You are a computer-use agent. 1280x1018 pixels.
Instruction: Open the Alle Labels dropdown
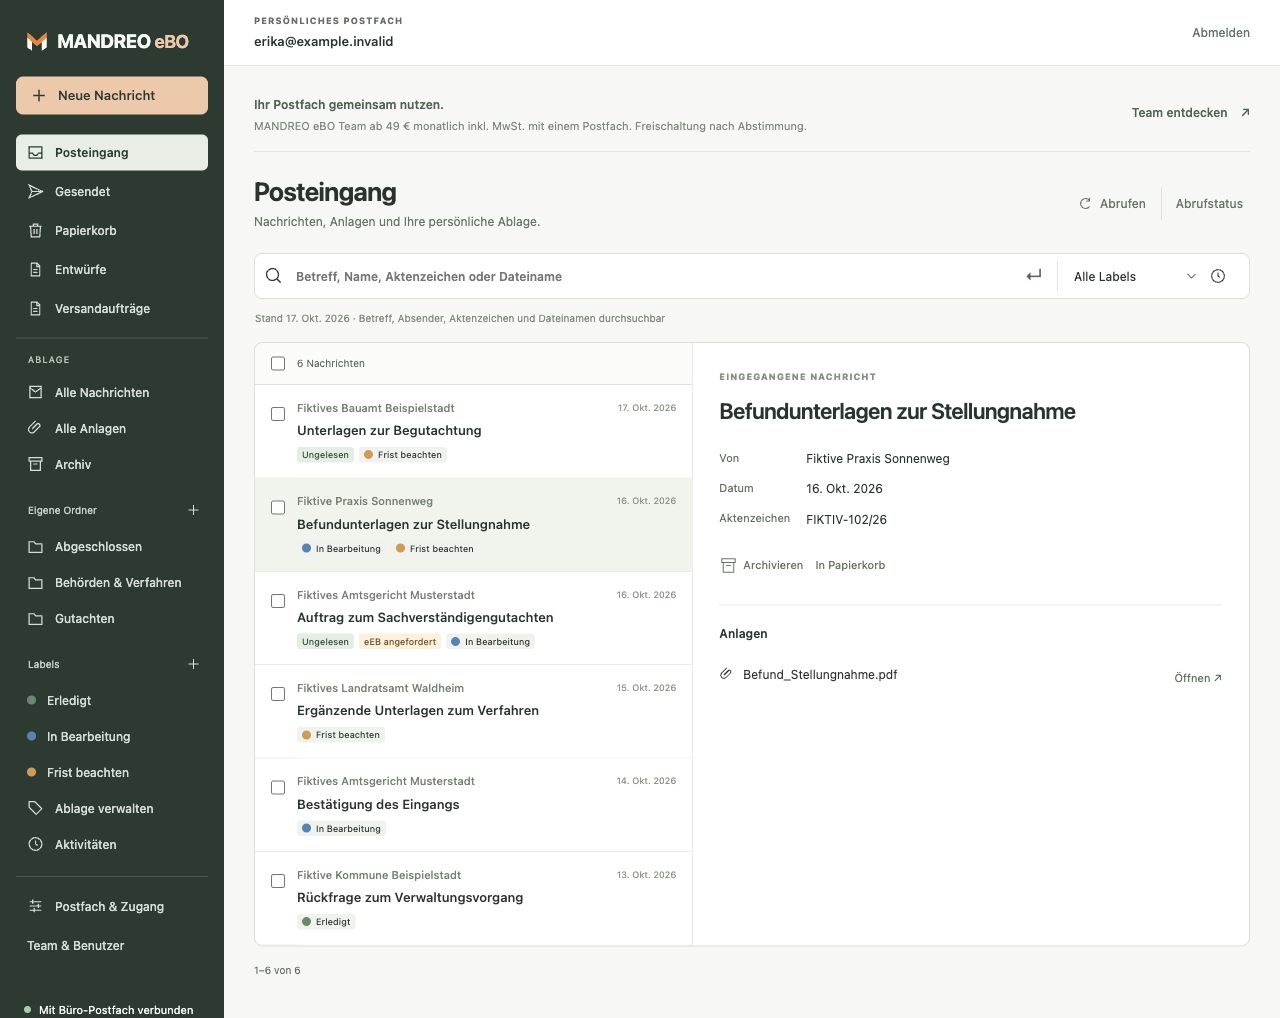coord(1134,276)
